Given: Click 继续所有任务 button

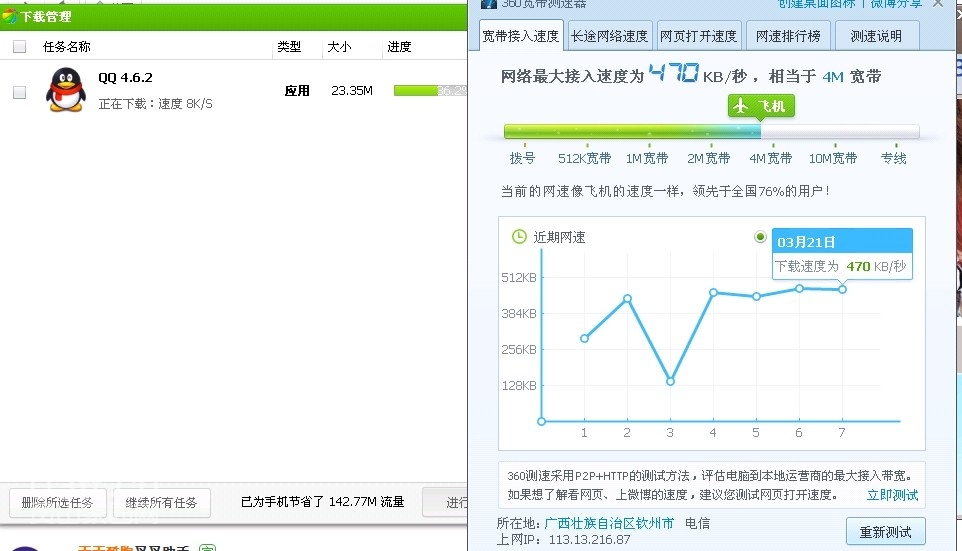Looking at the screenshot, I should (162, 503).
